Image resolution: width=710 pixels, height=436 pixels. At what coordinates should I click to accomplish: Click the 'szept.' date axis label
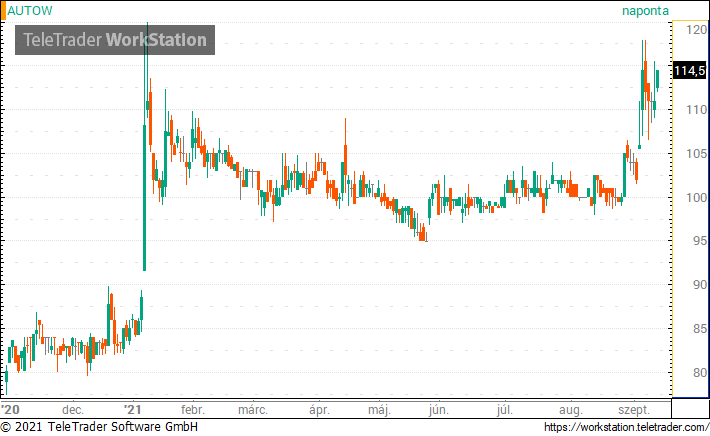pyautogui.click(x=634, y=410)
